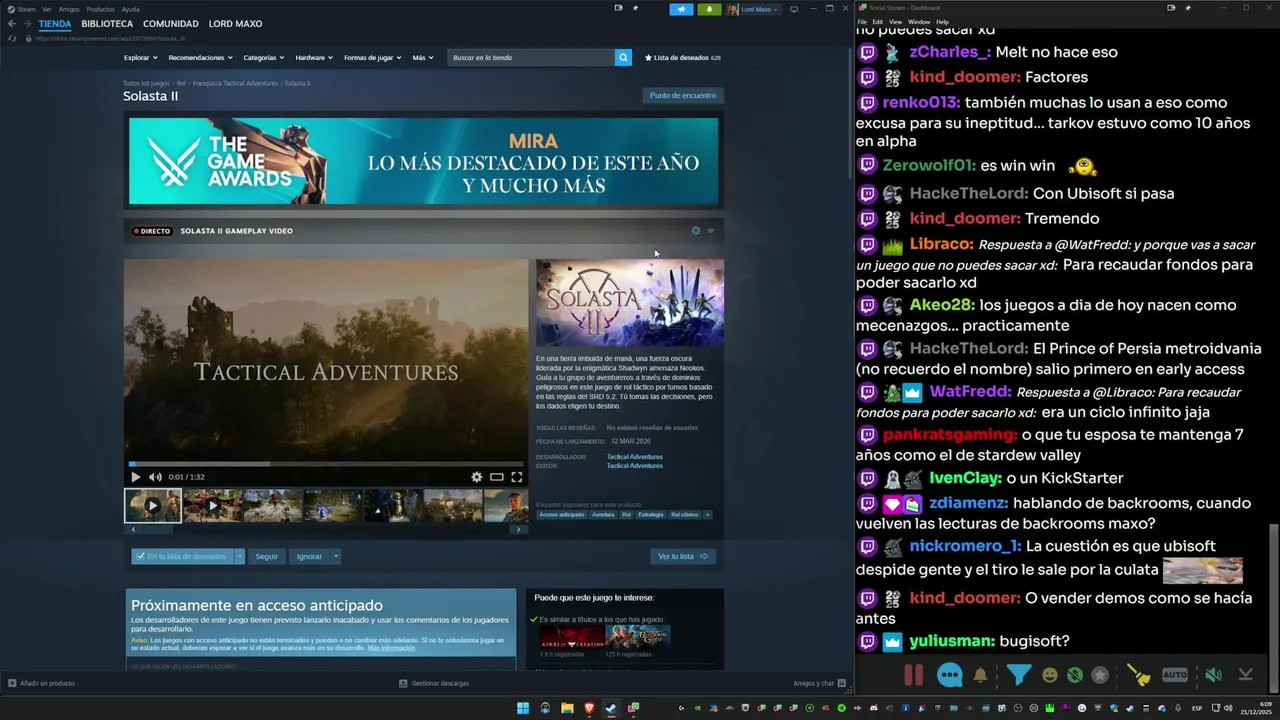This screenshot has height=720, width=1280.
Task: Open the Recomendaciones dropdown
Action: click(200, 57)
